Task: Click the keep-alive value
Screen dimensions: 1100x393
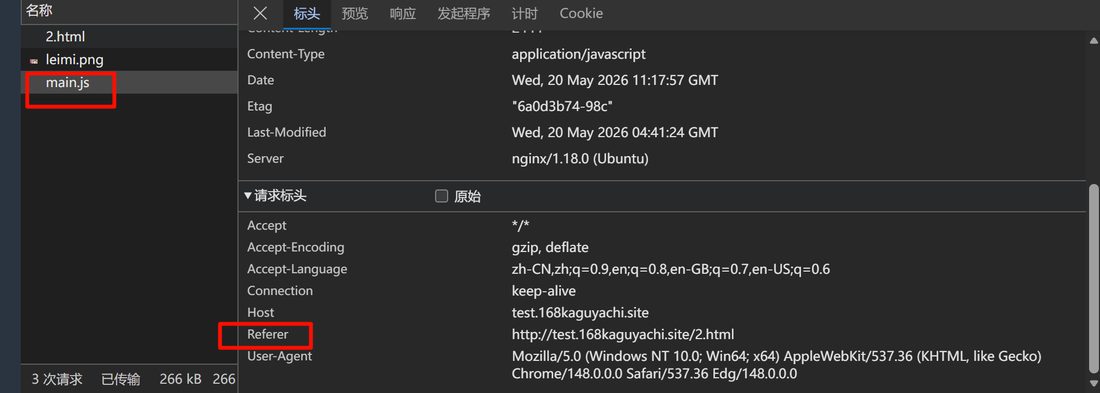Action: (544, 291)
